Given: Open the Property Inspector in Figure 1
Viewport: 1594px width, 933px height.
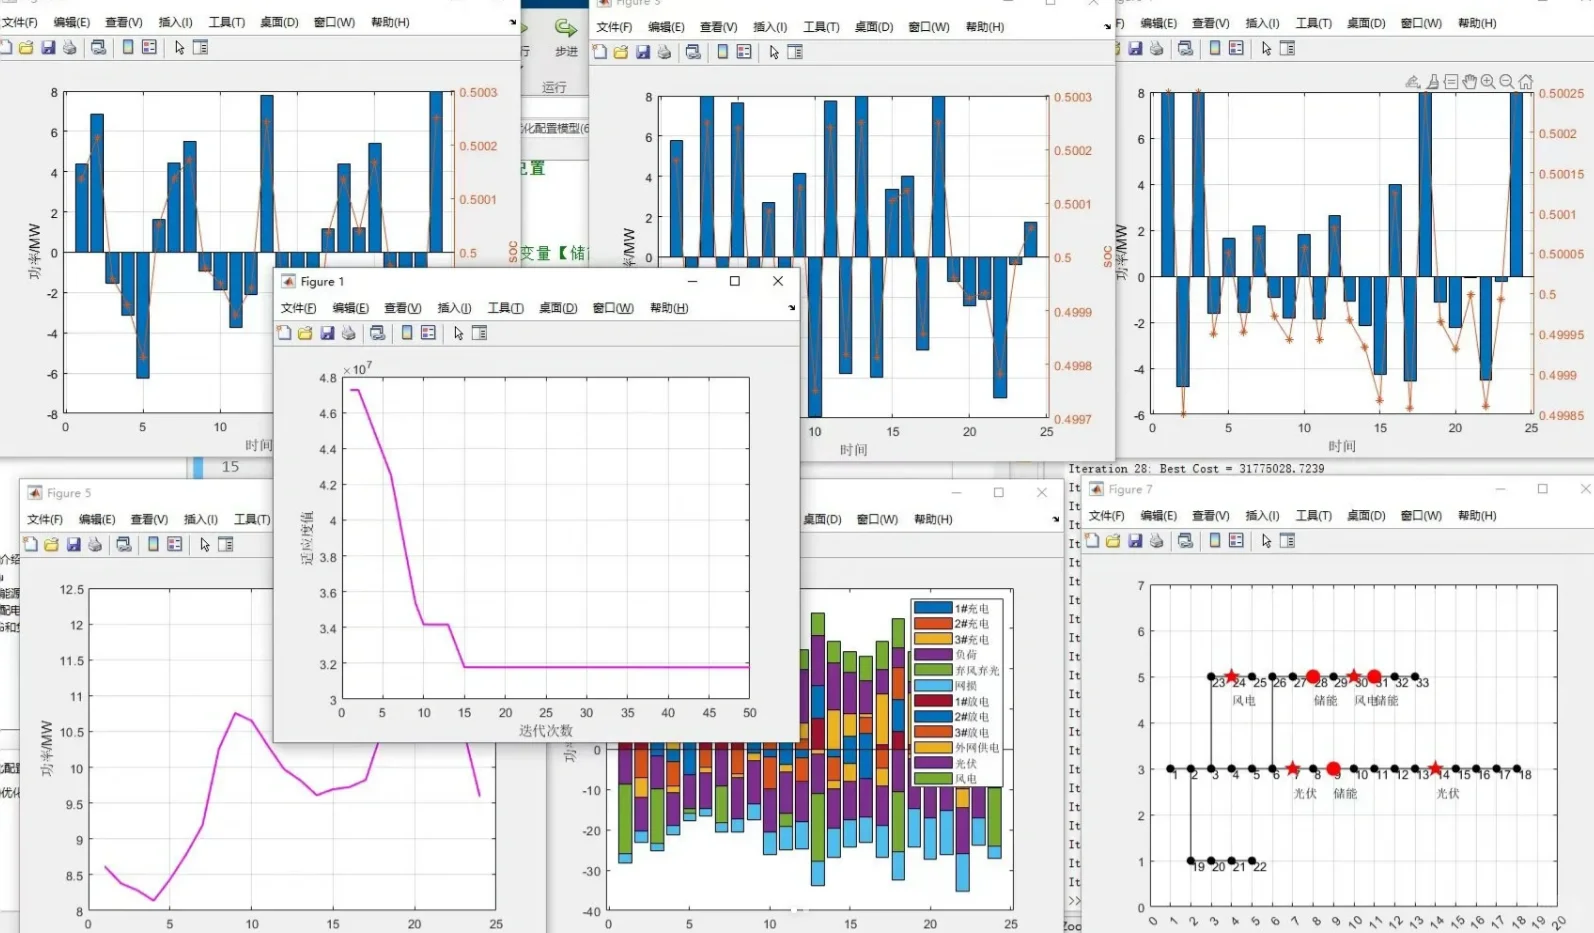Looking at the screenshot, I should click(x=479, y=333).
